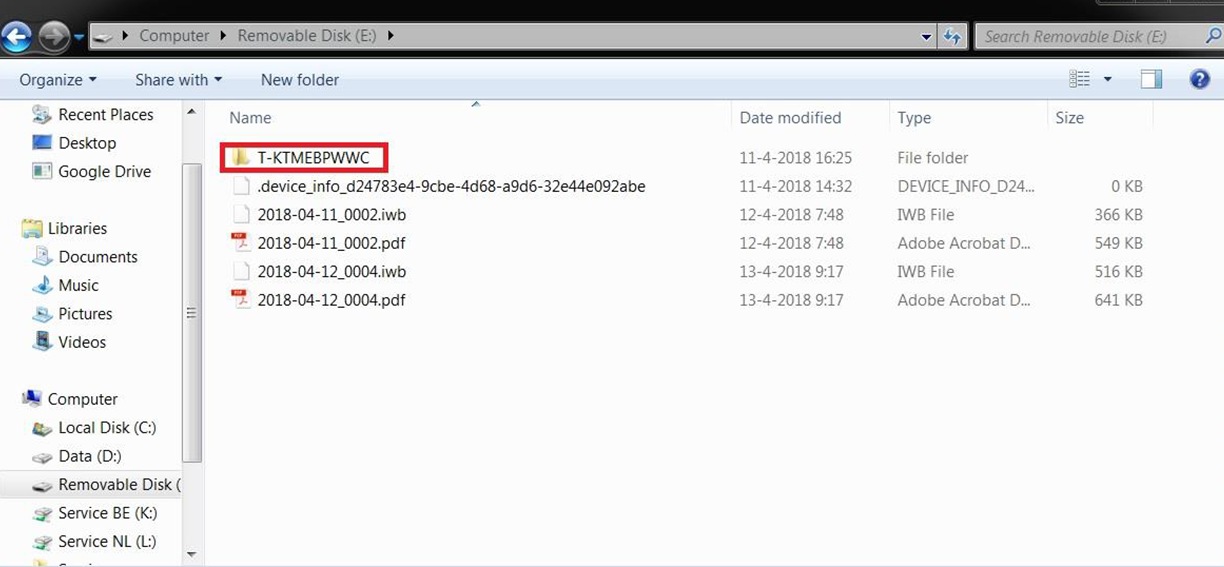Click date 11-4-2018 16:25 of T-KTMEBPWWC
1224x567 pixels.
click(795, 158)
